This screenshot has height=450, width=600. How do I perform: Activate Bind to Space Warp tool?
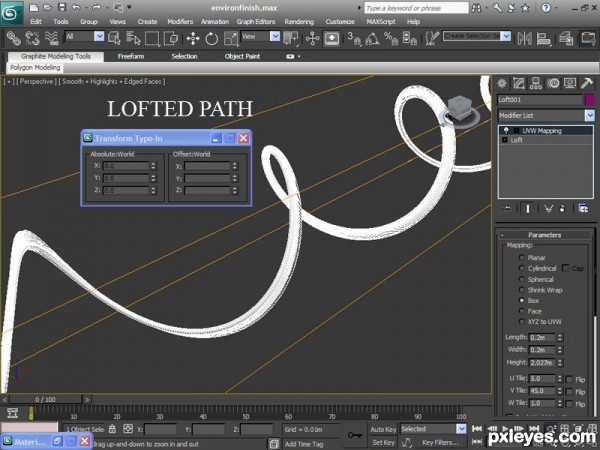pos(51,38)
